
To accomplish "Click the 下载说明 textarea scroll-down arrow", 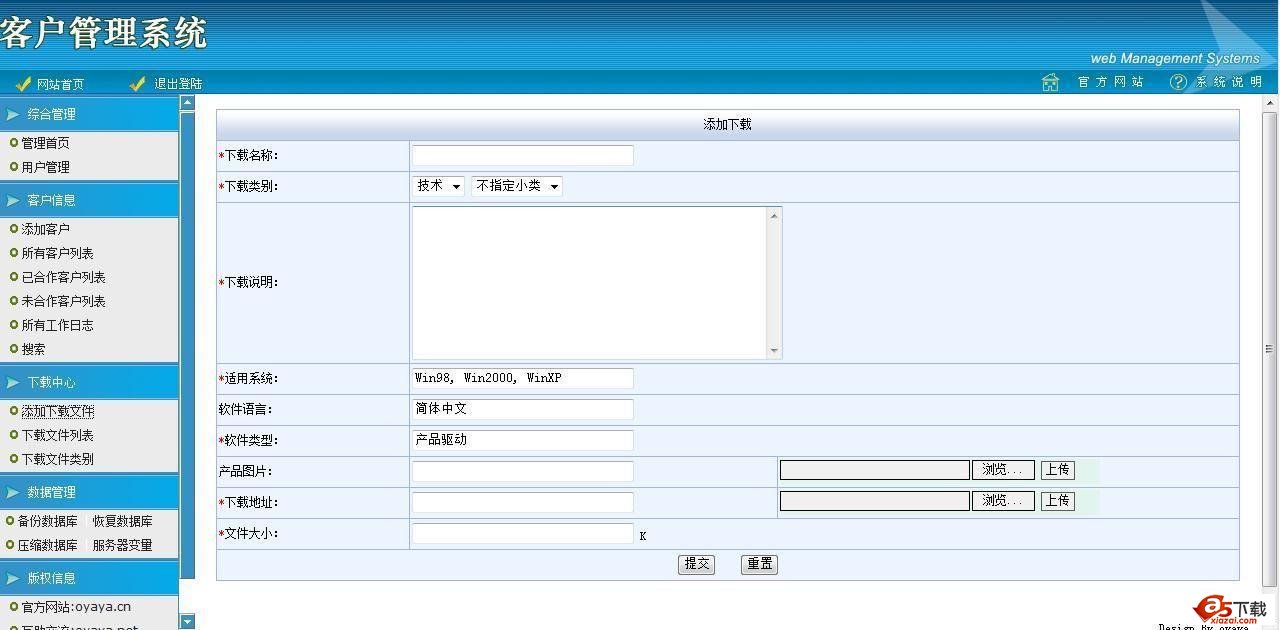I will tap(774, 351).
